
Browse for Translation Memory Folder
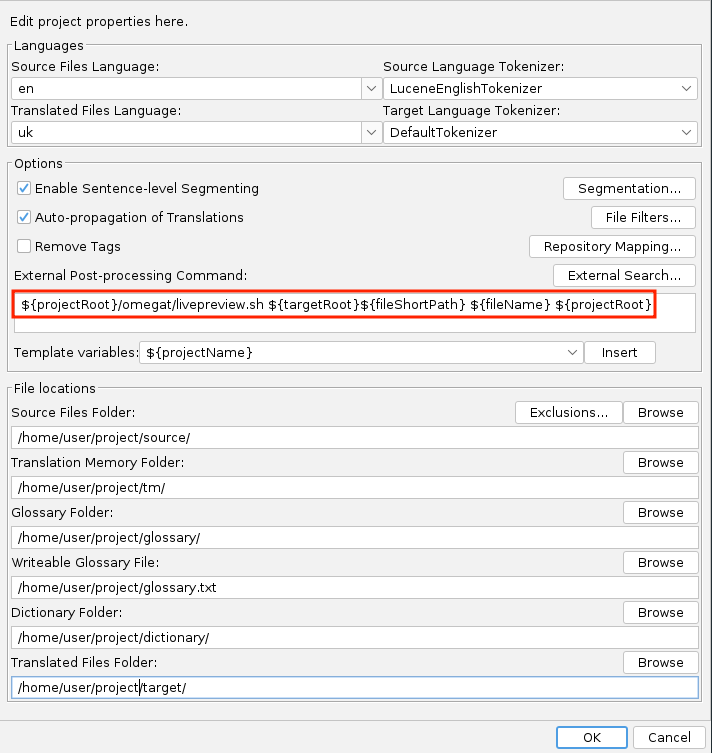coord(660,462)
